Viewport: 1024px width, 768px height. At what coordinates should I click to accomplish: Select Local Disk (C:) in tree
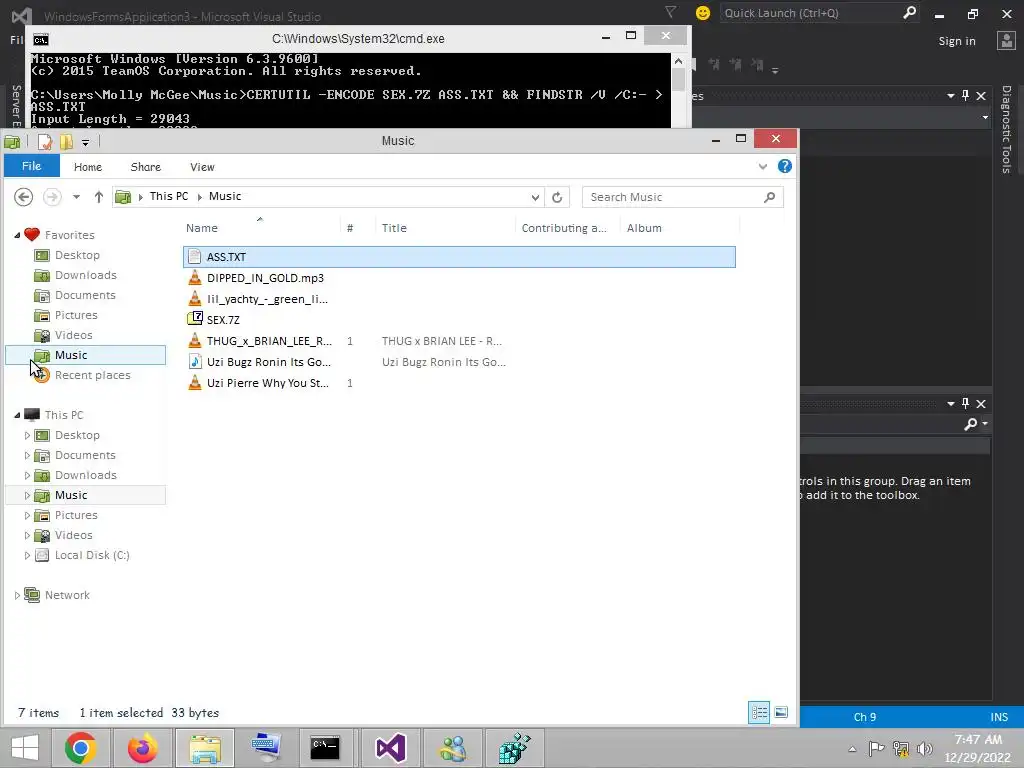pyautogui.click(x=91, y=555)
